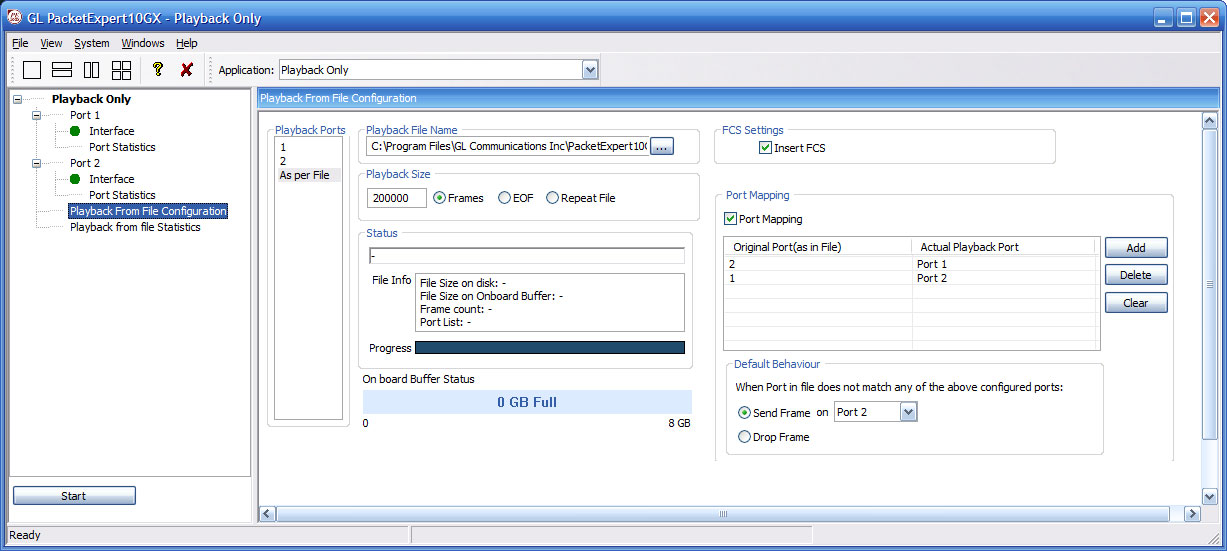Click the Delete port mapping button

click(x=1136, y=275)
